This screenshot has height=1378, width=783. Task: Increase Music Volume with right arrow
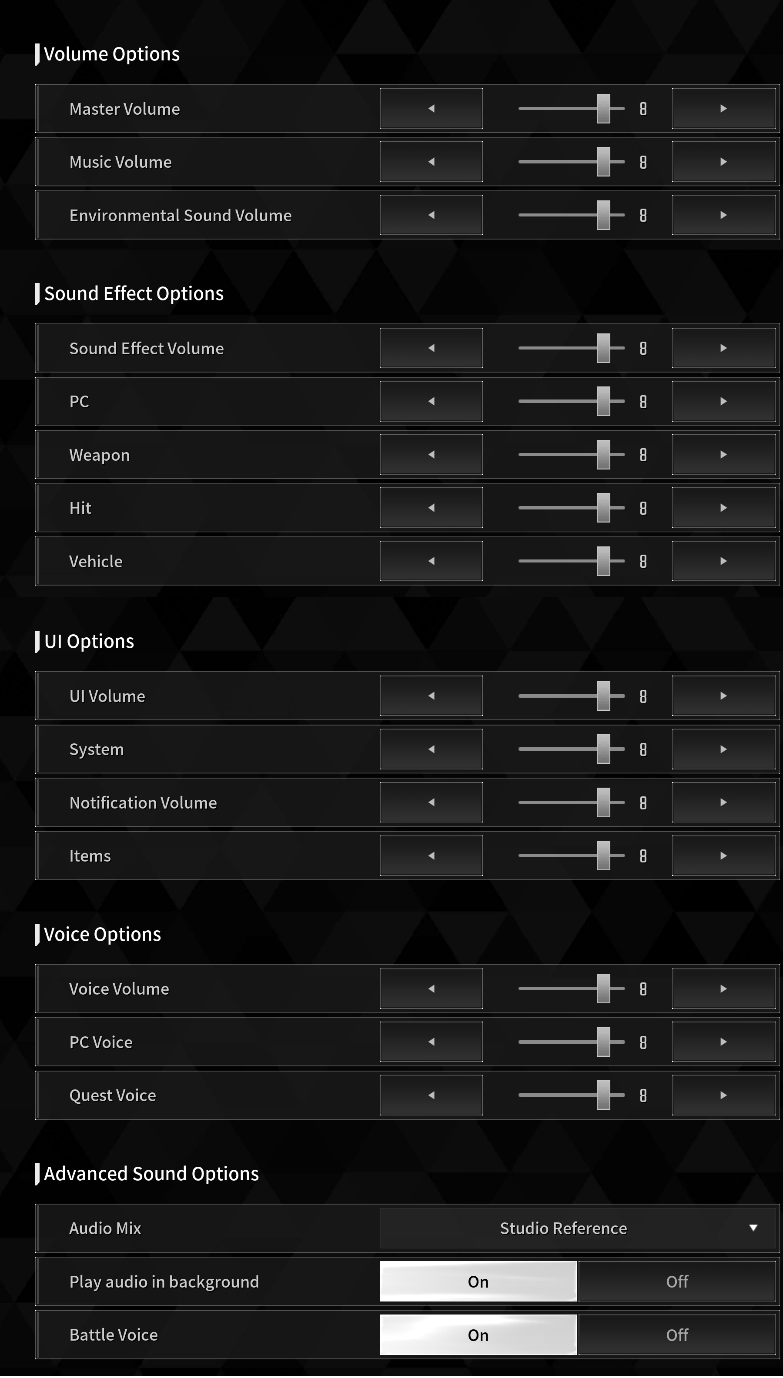(724, 162)
